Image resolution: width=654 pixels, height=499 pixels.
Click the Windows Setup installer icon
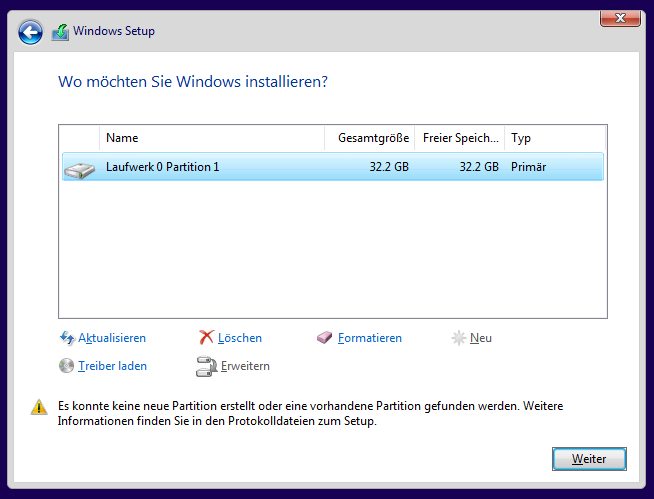60,32
